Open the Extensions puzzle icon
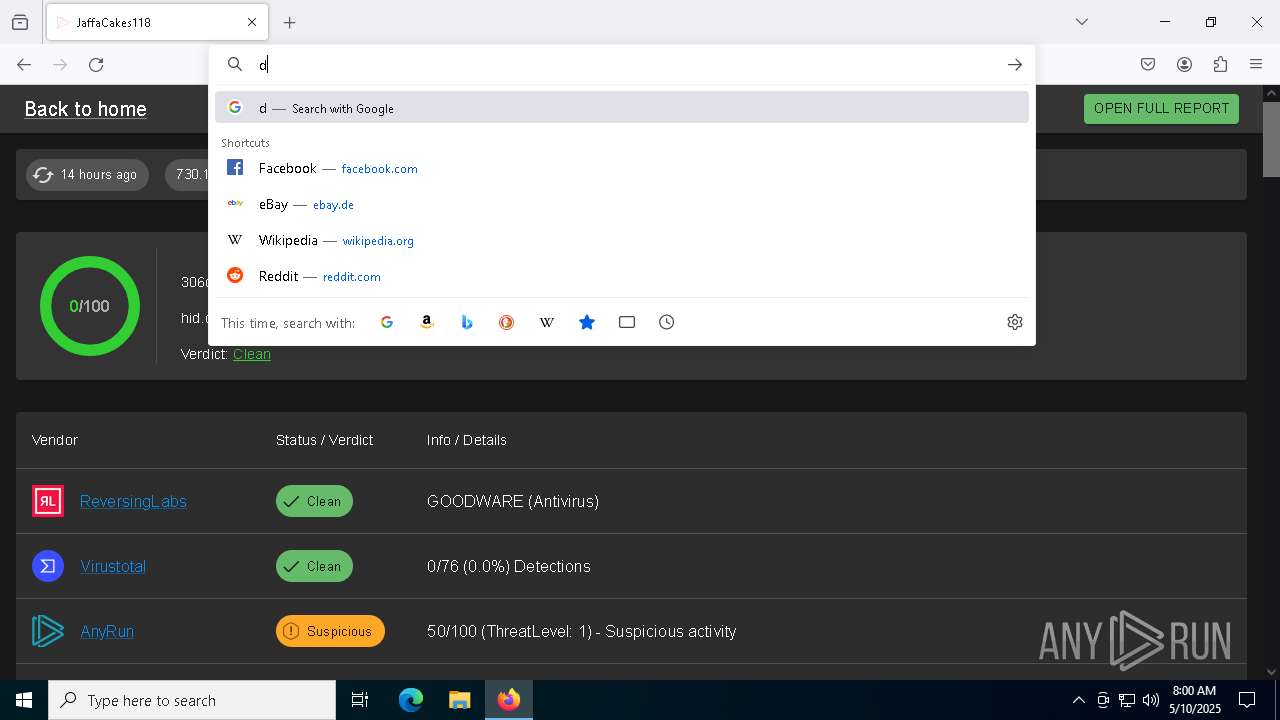The image size is (1280, 720). [1220, 64]
